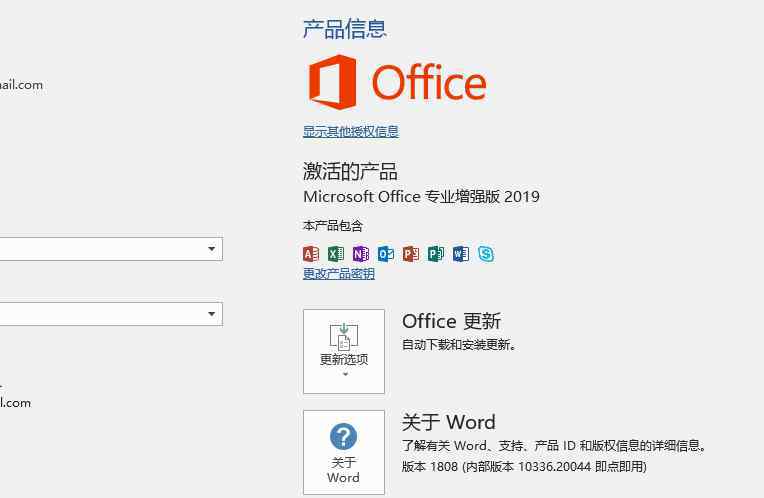The image size is (764, 498).
Task: Click the Outlook app icon
Action: point(386,254)
